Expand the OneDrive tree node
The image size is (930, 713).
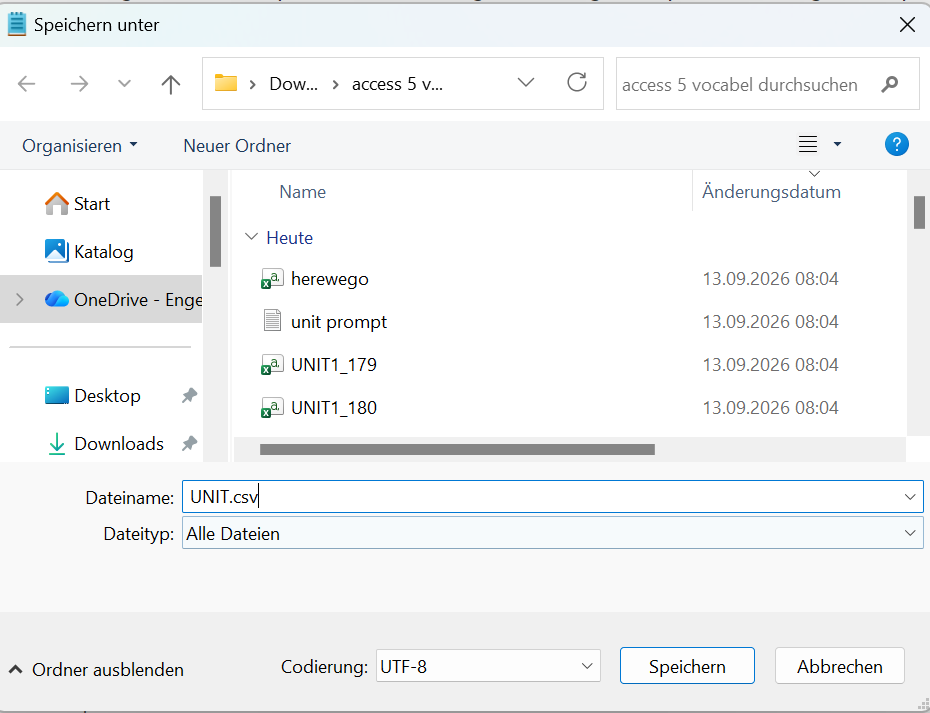[x=20, y=300]
